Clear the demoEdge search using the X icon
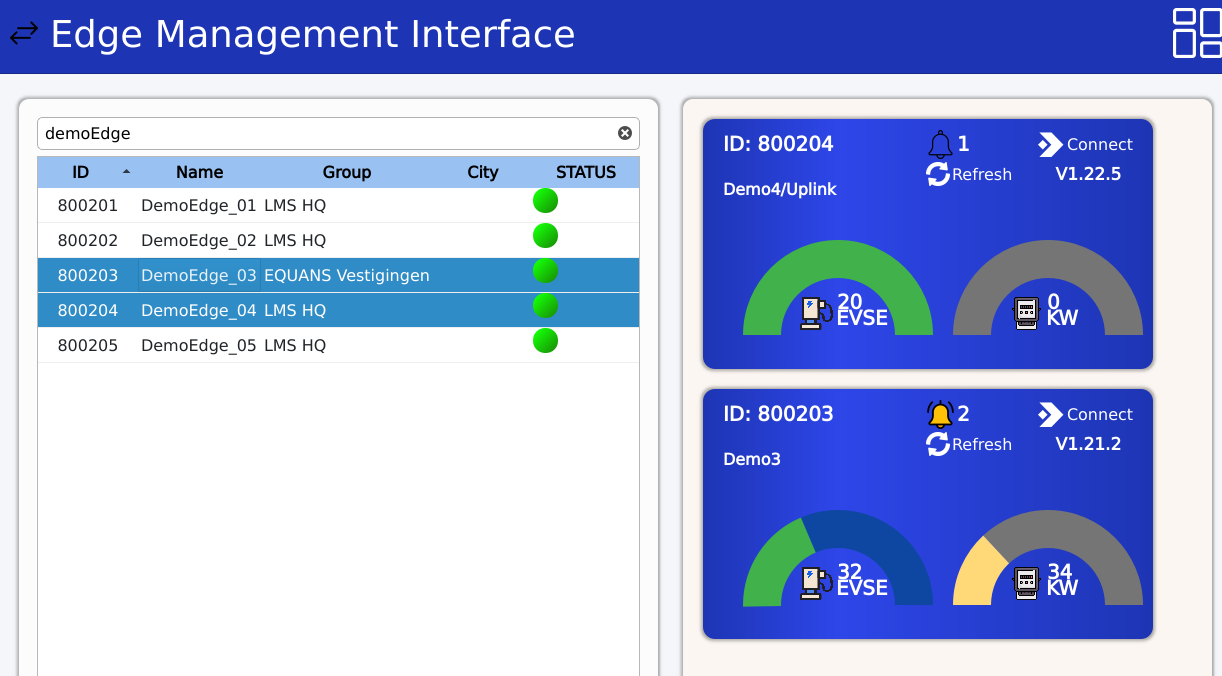This screenshot has height=676, width=1222. point(625,133)
